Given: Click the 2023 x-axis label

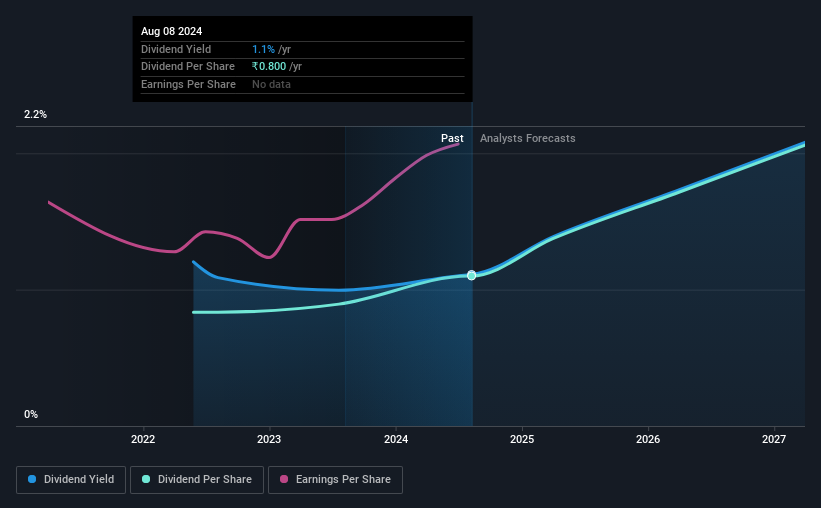Looking at the screenshot, I should 269,439.
